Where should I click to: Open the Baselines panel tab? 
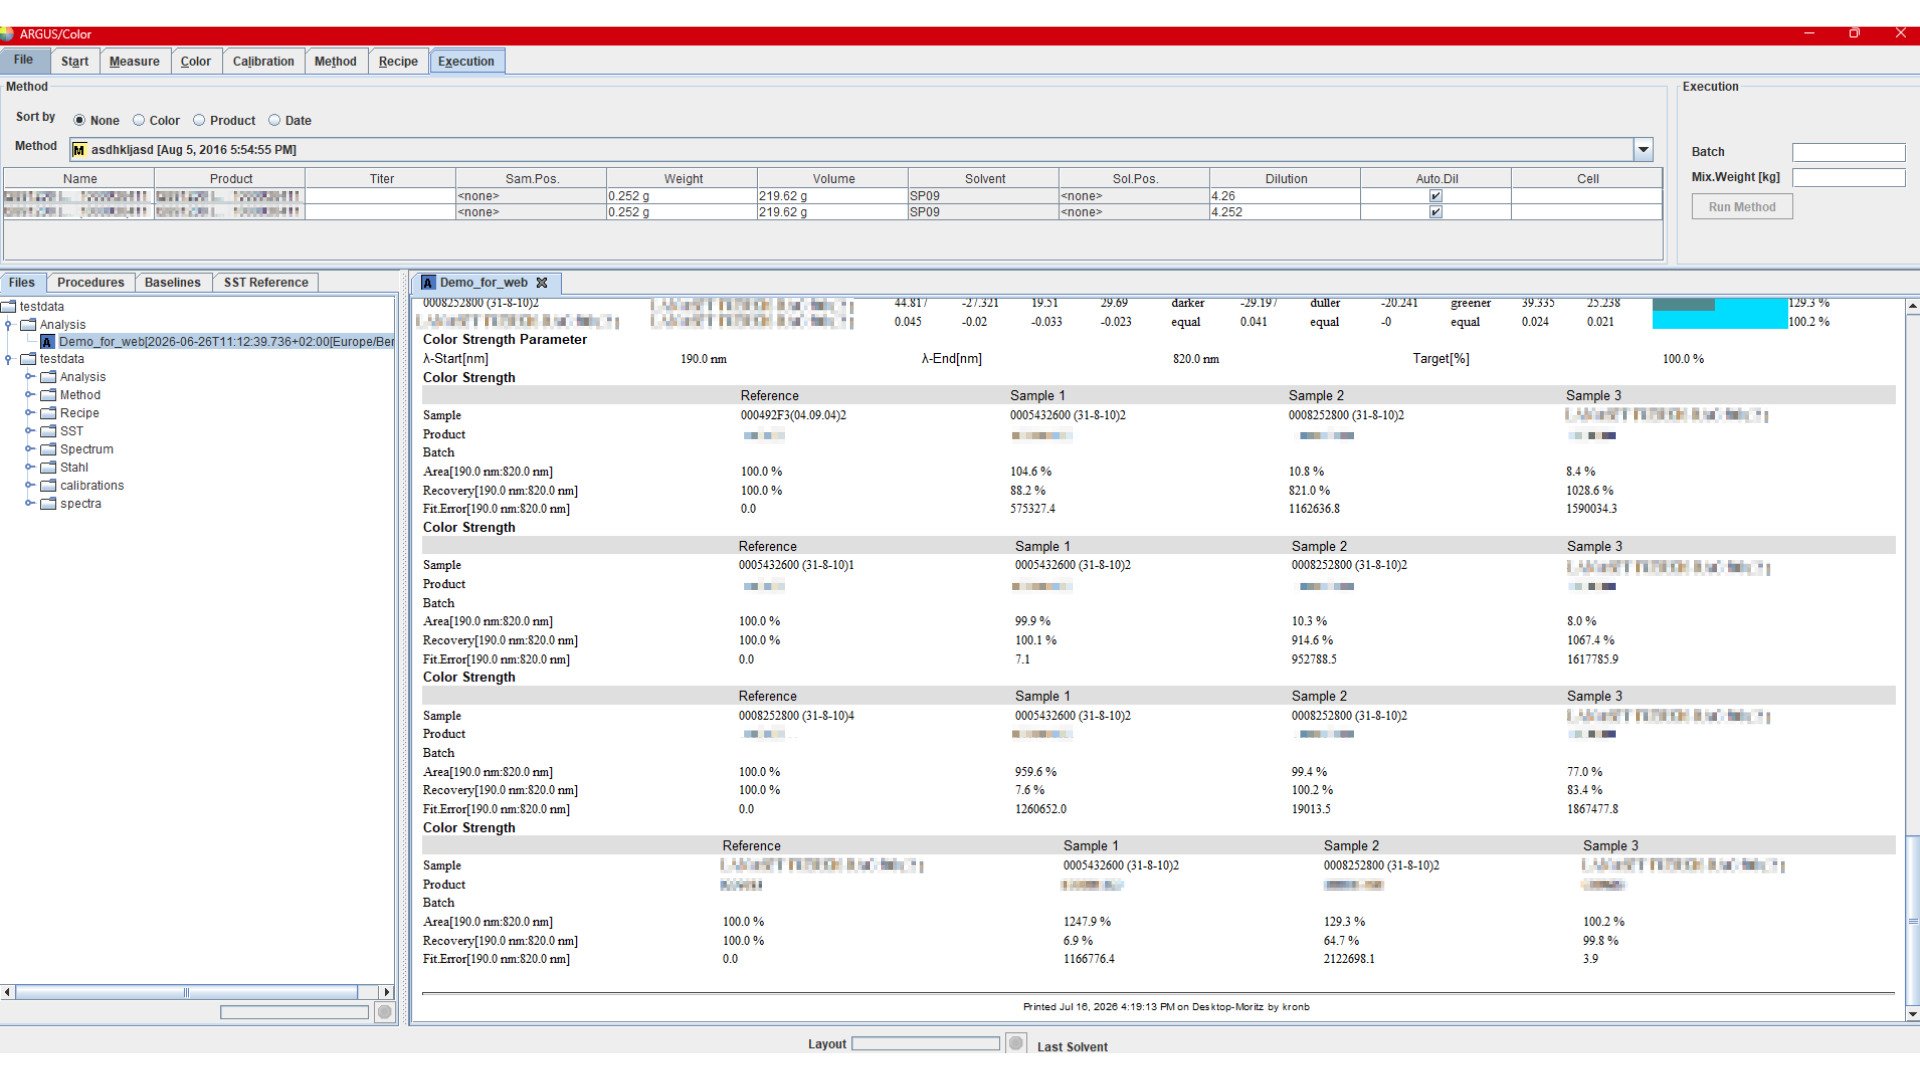point(172,283)
